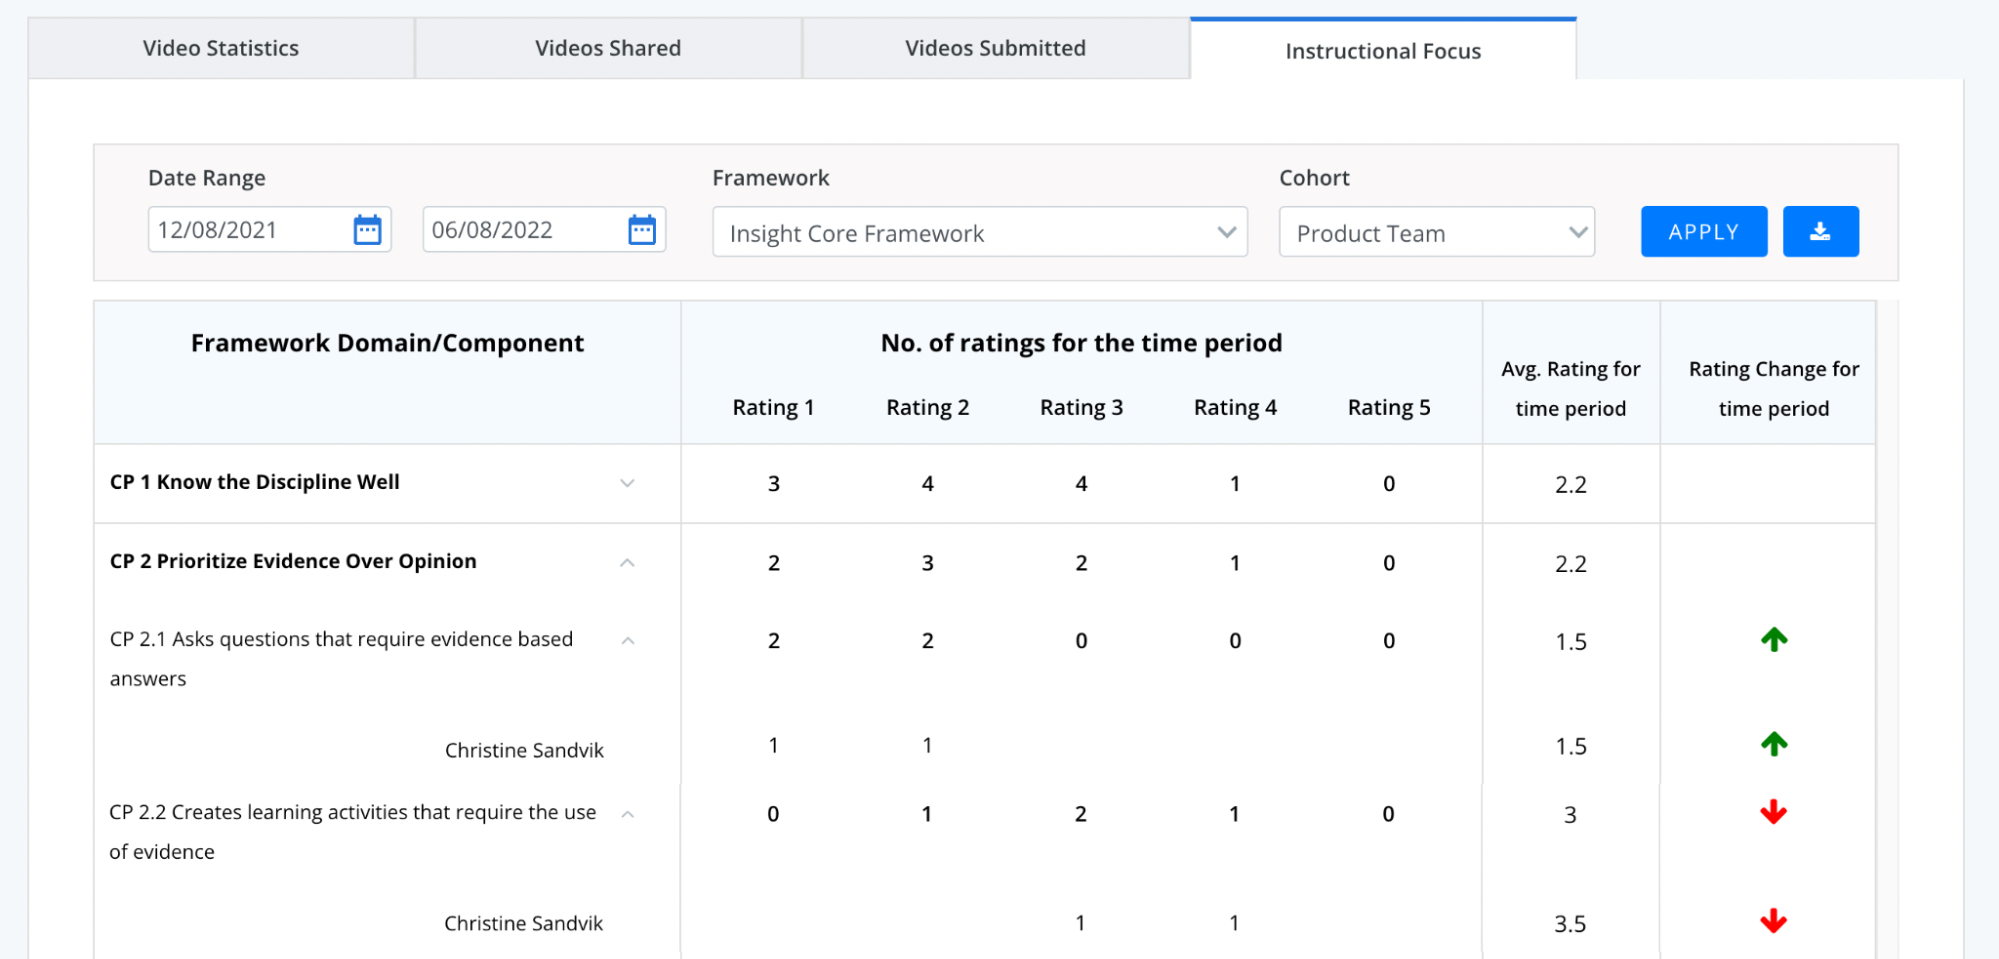Open the end date calendar picker
The image size is (1999, 959).
(x=642, y=230)
